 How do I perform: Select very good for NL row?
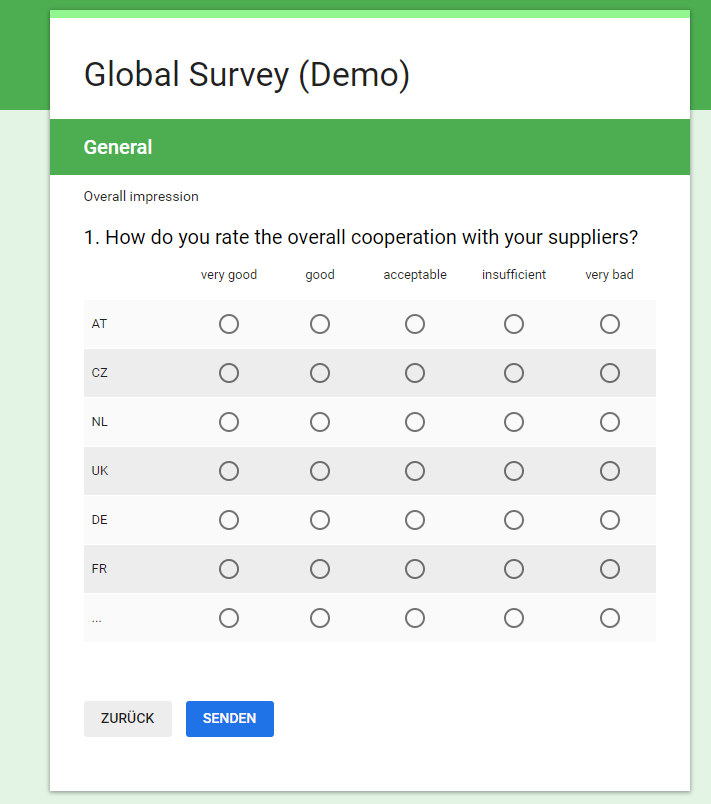pos(229,422)
